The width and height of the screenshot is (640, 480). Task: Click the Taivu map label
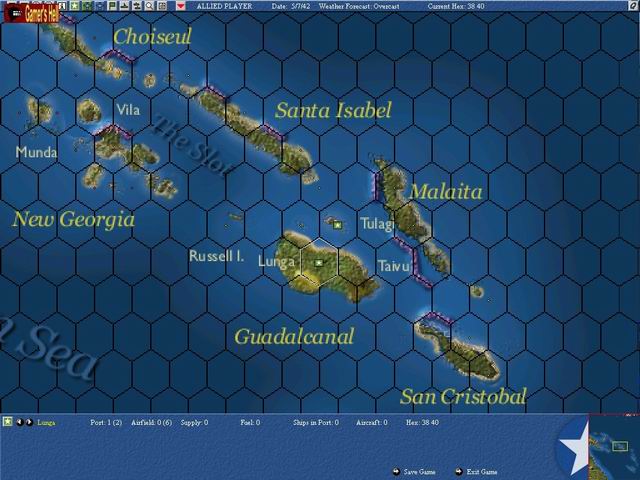pyautogui.click(x=393, y=266)
